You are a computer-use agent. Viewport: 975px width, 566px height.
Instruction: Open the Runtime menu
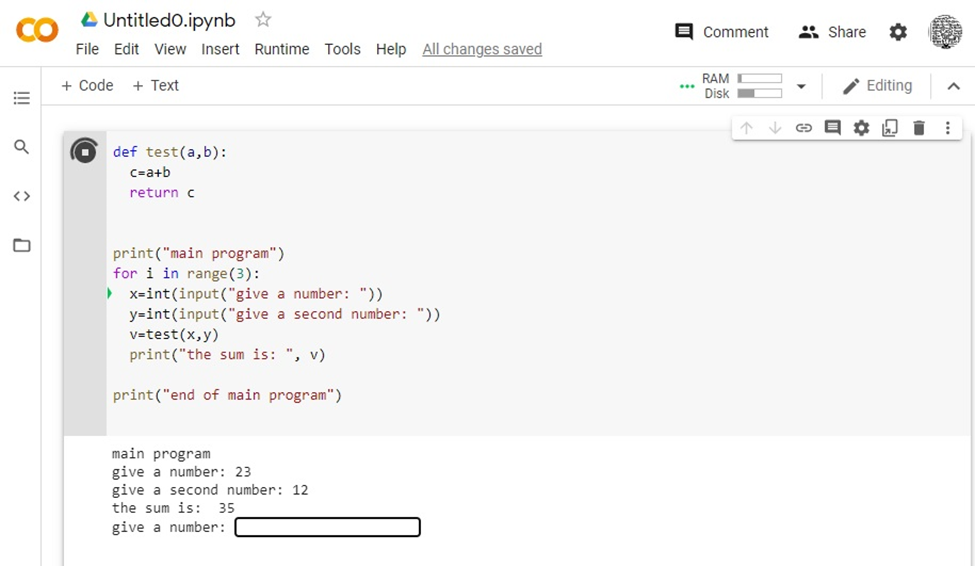(281, 49)
